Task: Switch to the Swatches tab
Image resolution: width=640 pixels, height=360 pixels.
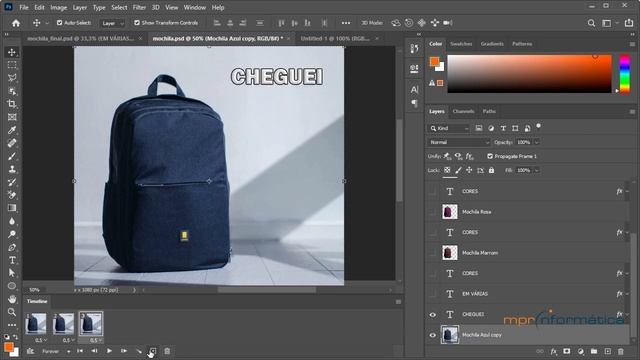Action: click(x=461, y=44)
